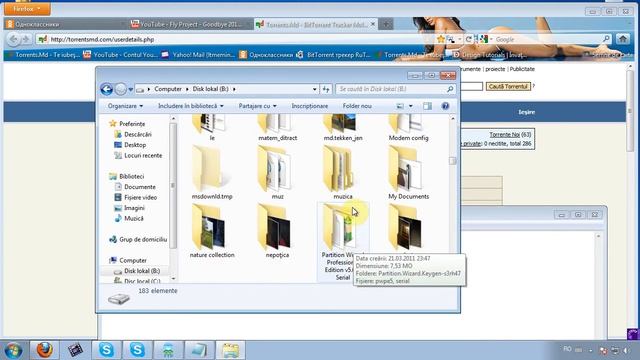Click the Explorer help icon
Image resolution: width=640 pixels, height=360 pixels.
pos(445,106)
